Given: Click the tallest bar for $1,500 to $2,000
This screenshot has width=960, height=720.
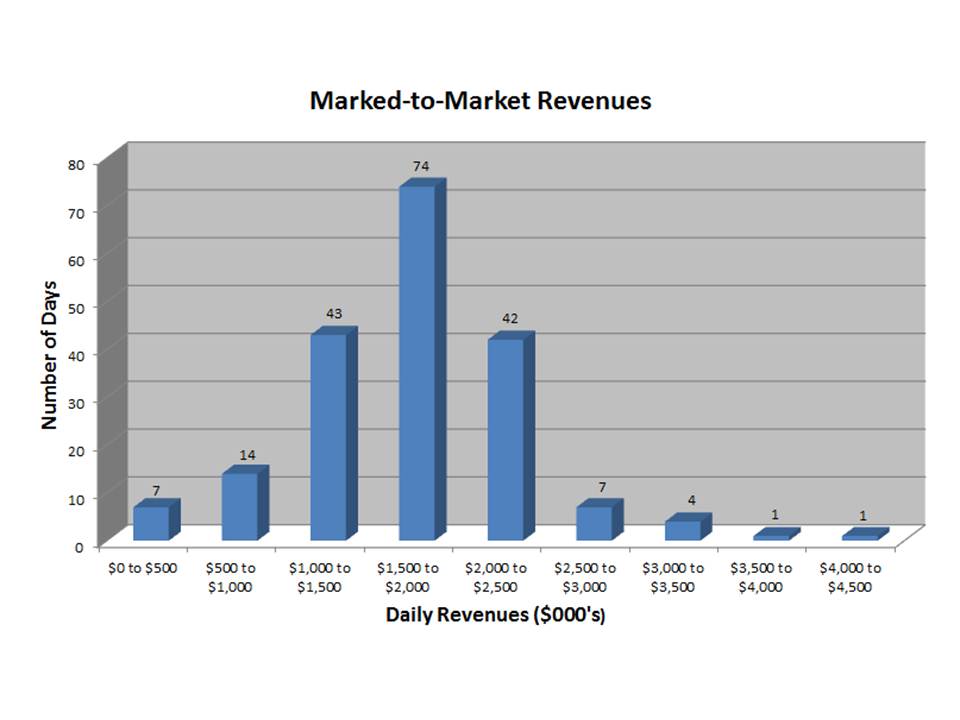Looking at the screenshot, I should point(417,362).
